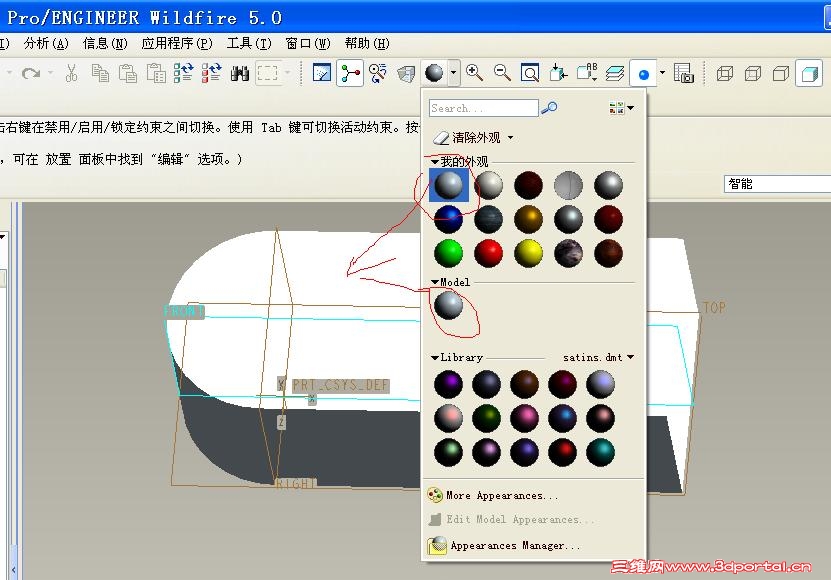This screenshot has height=580, width=831.
Task: Select the gray Model appearance sphere
Action: point(448,305)
